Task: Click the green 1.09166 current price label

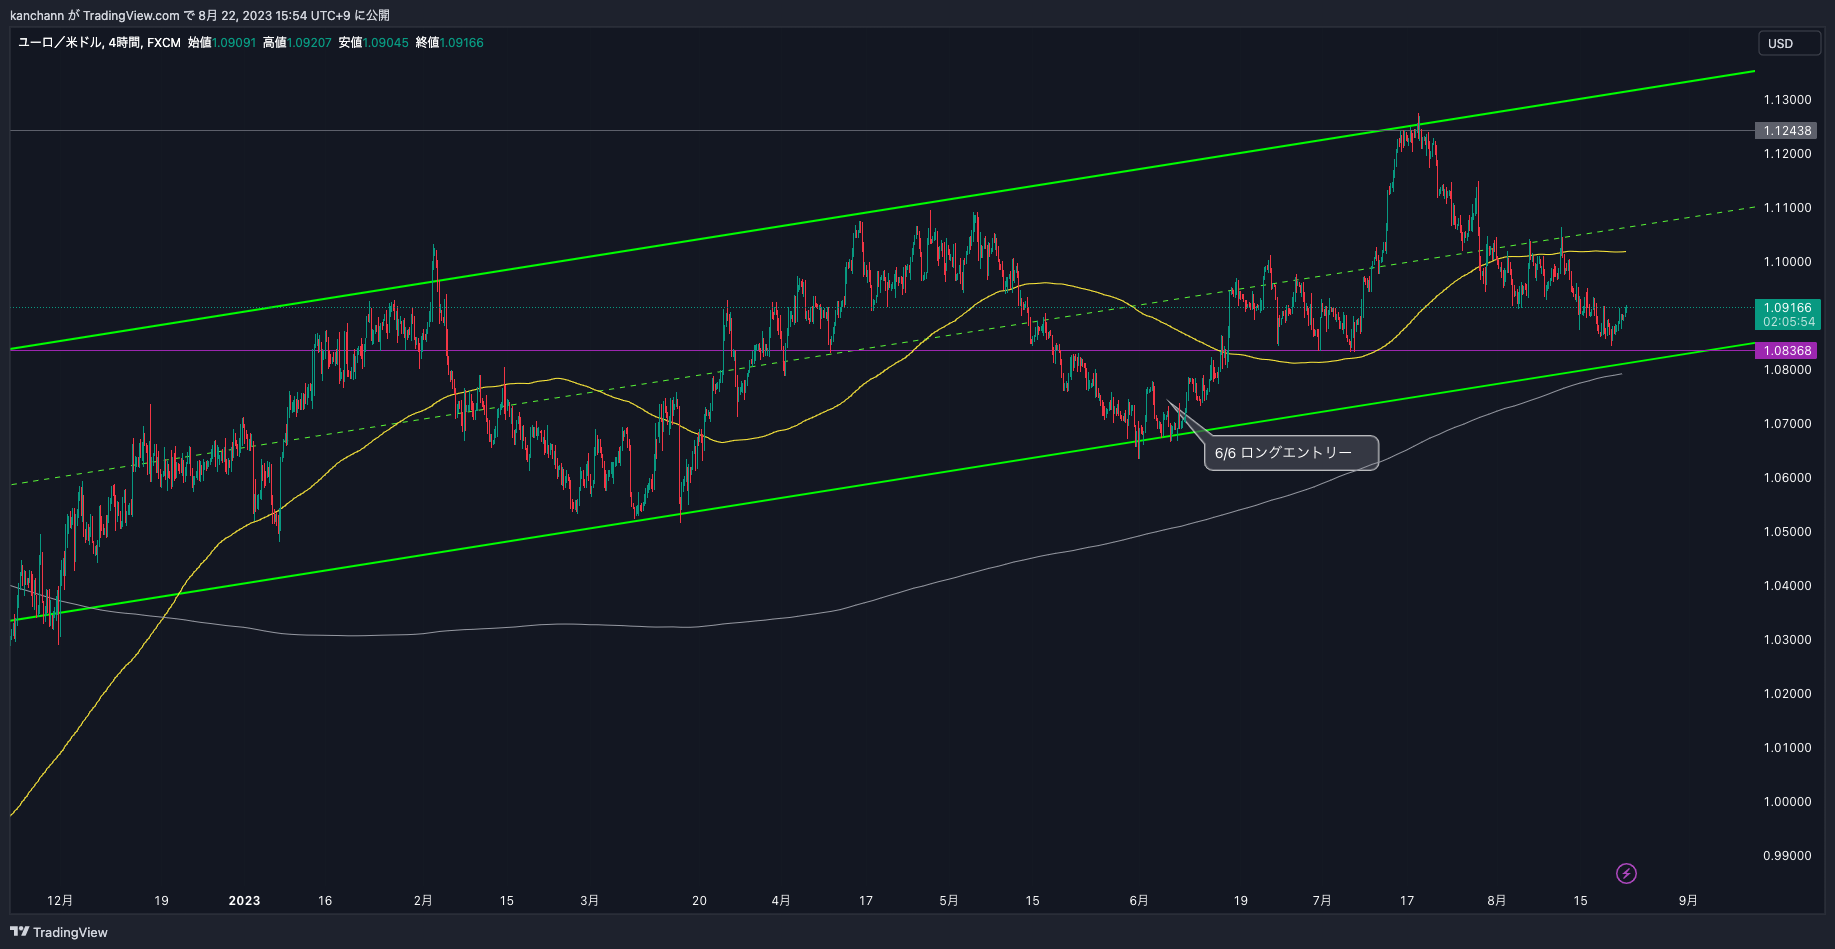Action: pos(1788,315)
